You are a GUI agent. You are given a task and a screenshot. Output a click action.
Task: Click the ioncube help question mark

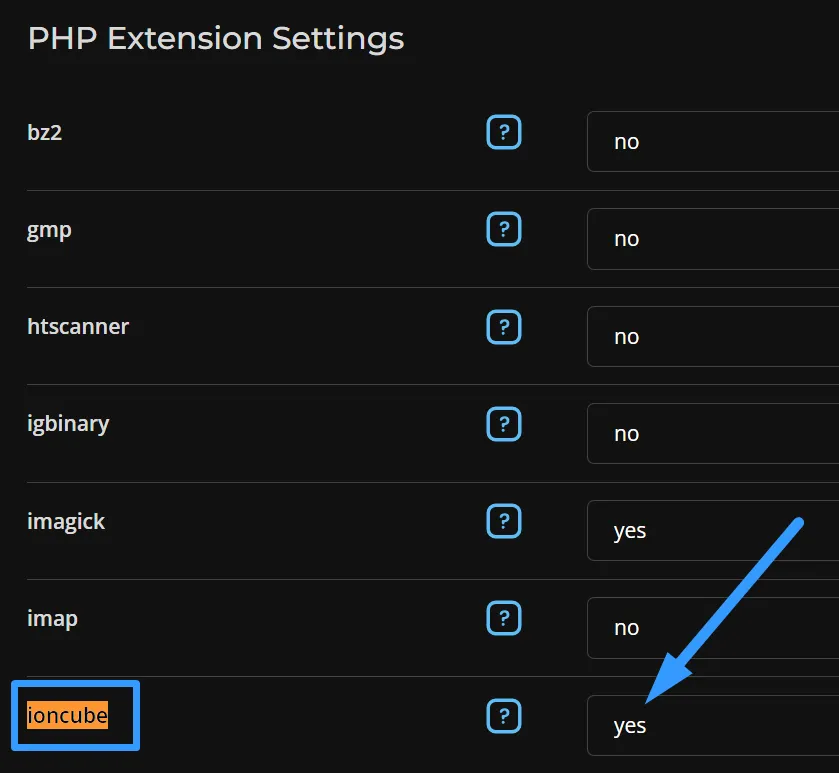coord(504,715)
